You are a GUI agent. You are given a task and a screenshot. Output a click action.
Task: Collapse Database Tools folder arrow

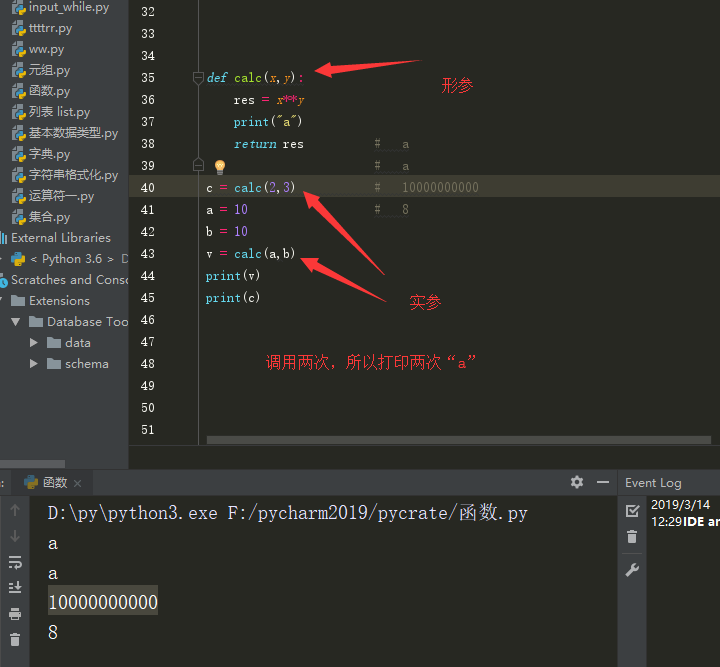click(x=16, y=322)
